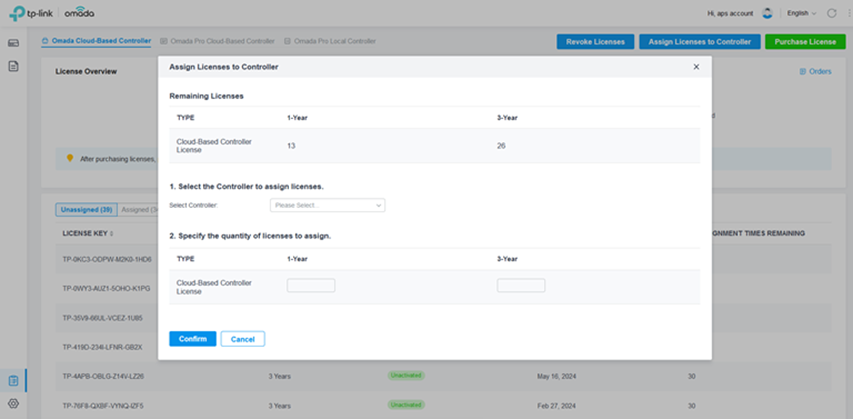This screenshot has width=853, height=419.
Task: Click license key TP-0WY3-AUZ1-5OHO-K1PG
Action: click(106, 288)
